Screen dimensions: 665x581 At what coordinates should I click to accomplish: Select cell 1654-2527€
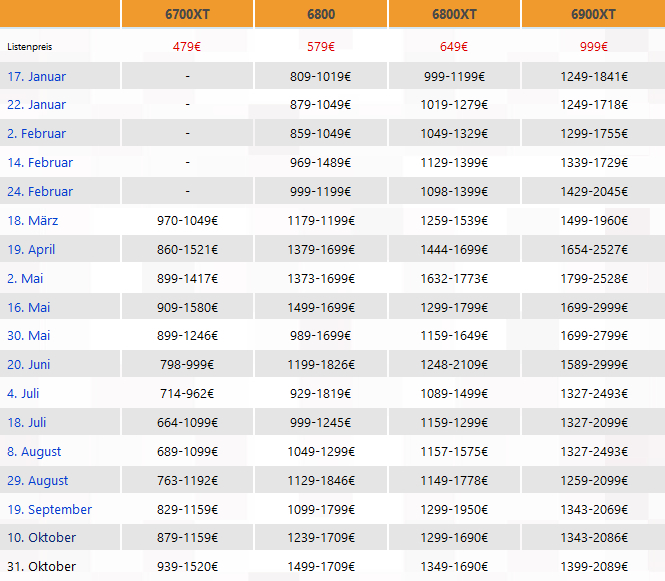click(x=594, y=249)
